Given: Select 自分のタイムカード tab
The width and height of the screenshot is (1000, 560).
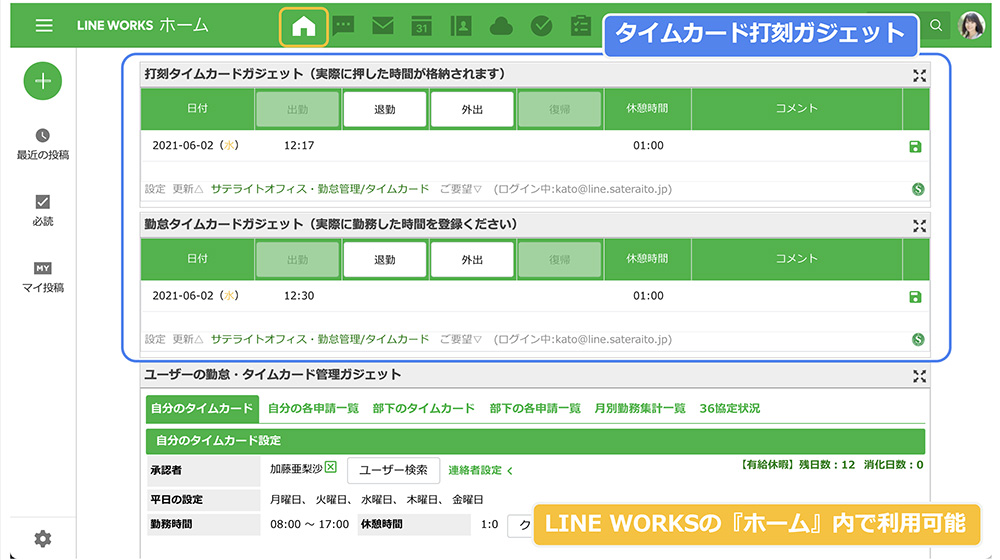Looking at the screenshot, I should tap(202, 409).
